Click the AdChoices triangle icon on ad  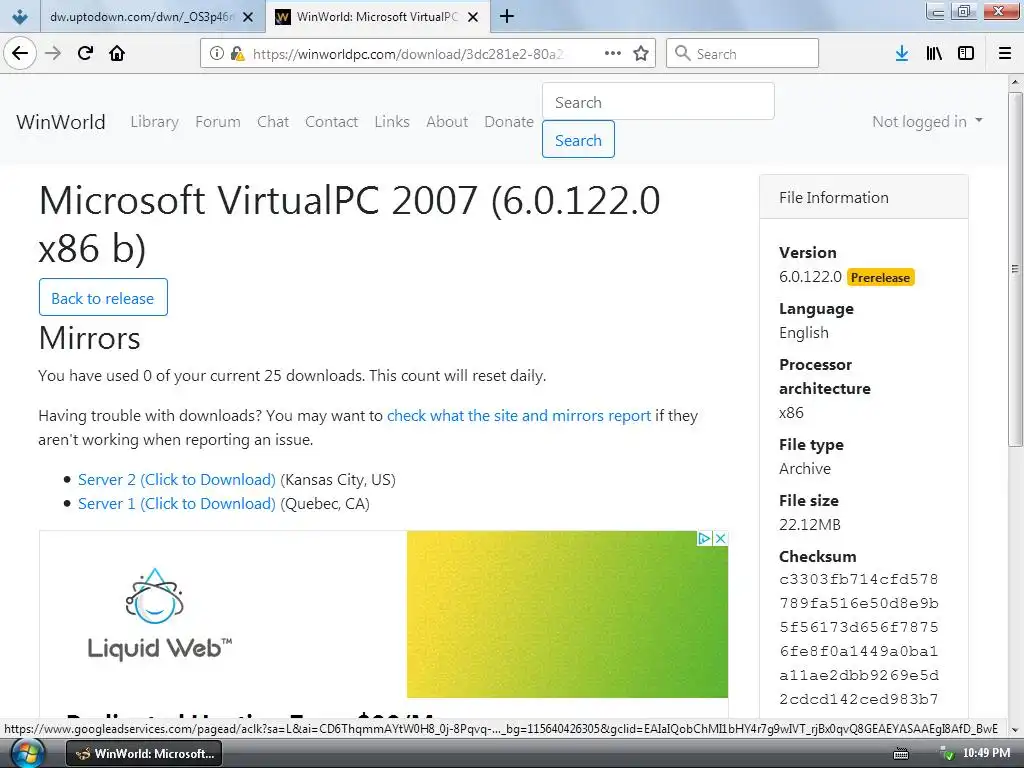tap(704, 538)
